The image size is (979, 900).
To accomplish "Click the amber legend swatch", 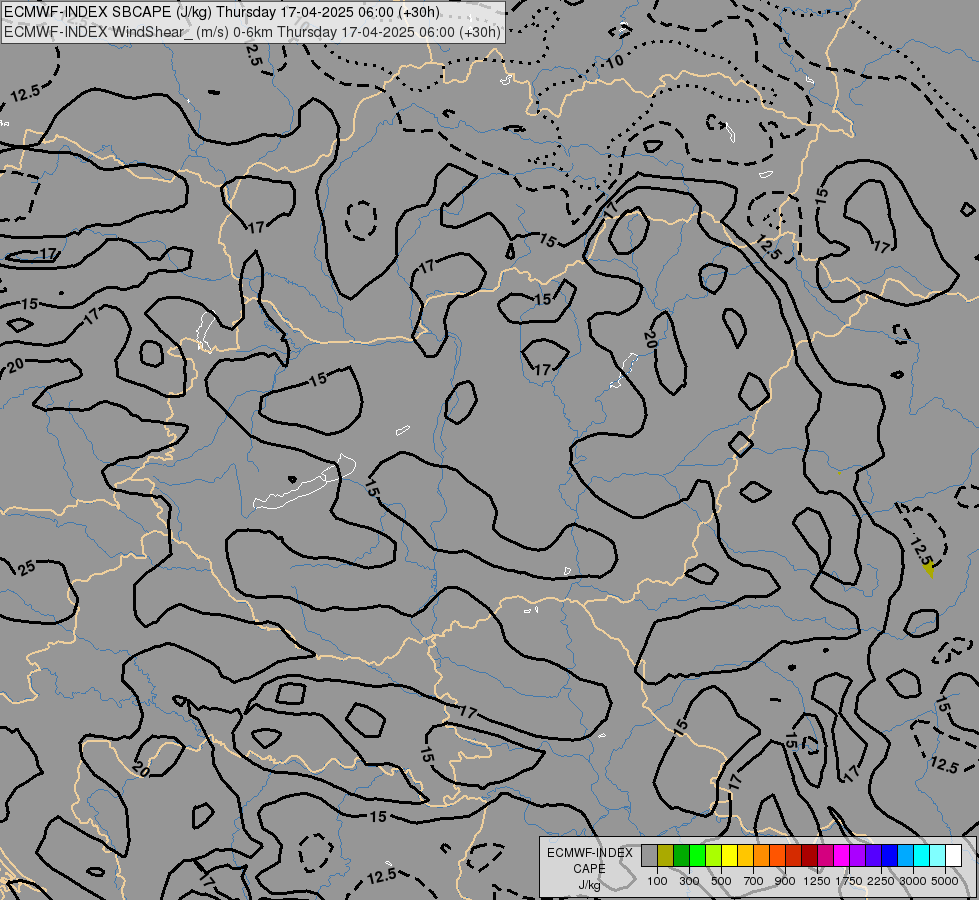I will click(745, 856).
